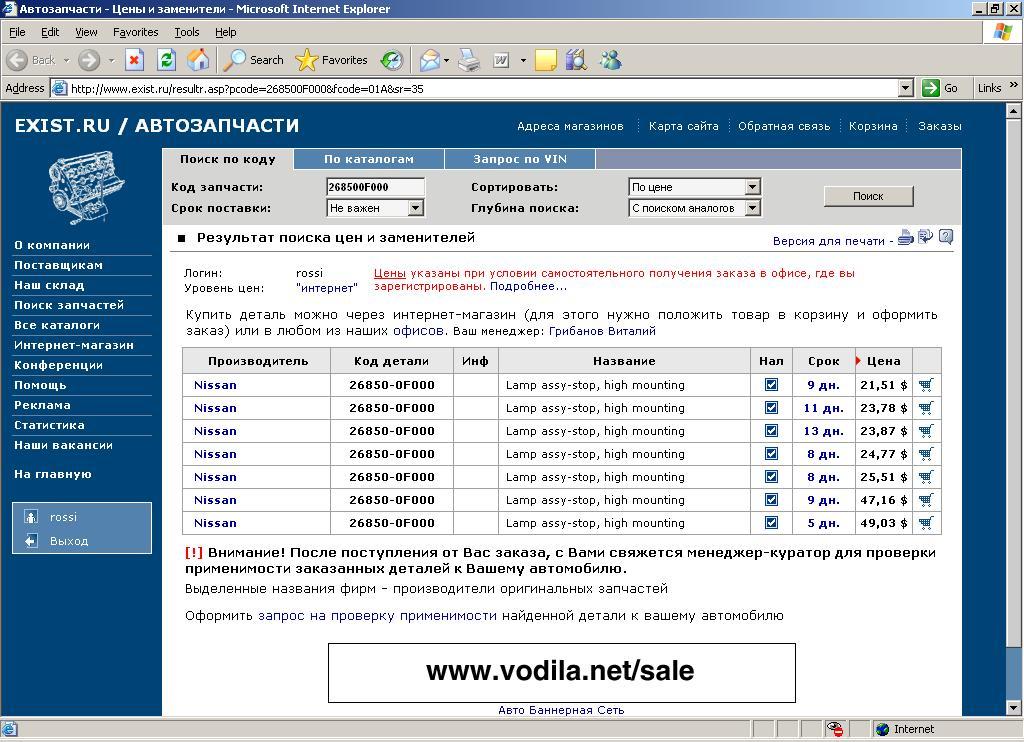Click the page scrollbar down arrow
The image size is (1024, 742).
1013,707
